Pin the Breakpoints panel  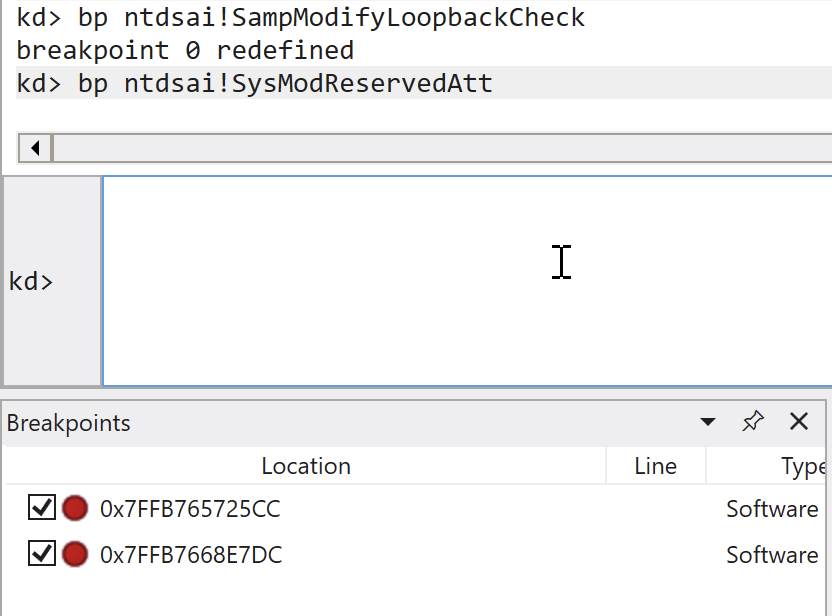pyautogui.click(x=753, y=422)
